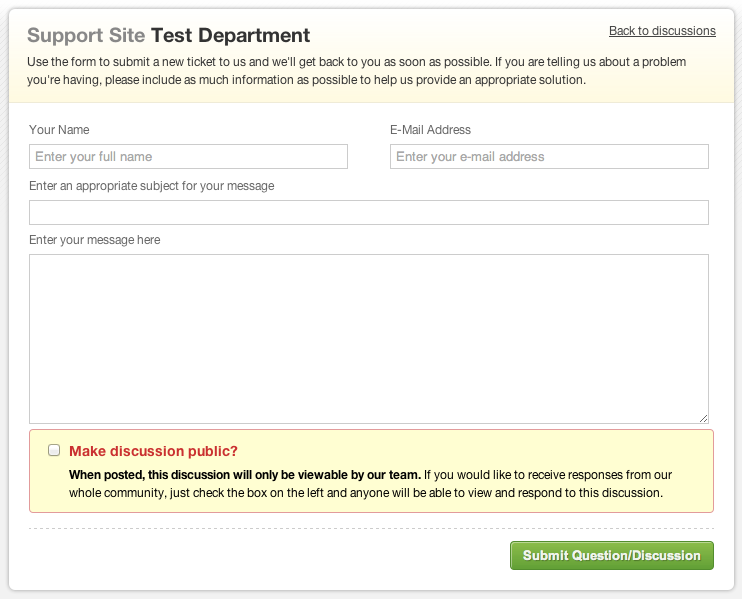The image size is (742, 599).
Task: Click the gray "Support Site" heading text
Action: click(86, 35)
